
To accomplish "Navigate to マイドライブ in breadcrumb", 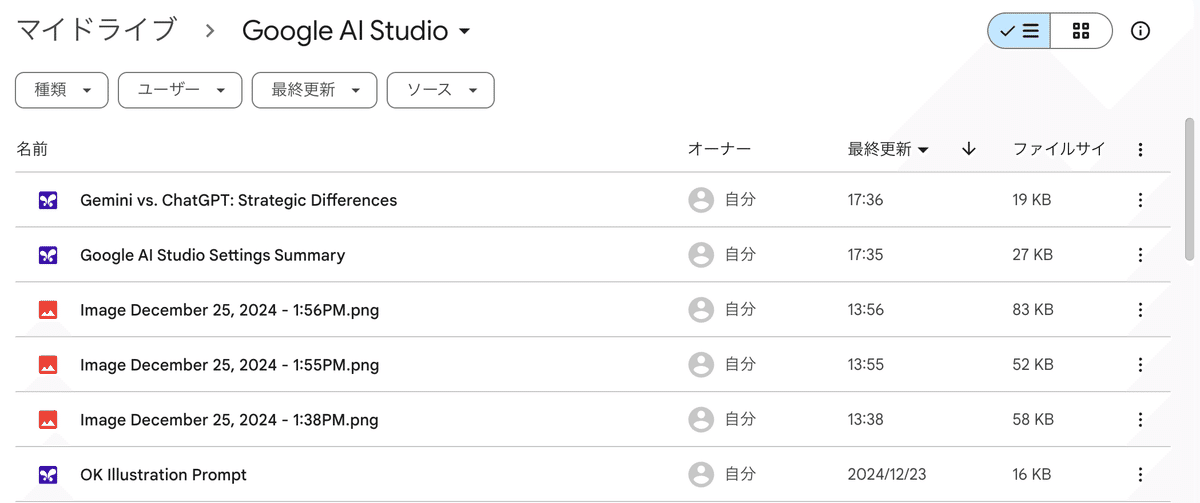I will click(96, 31).
